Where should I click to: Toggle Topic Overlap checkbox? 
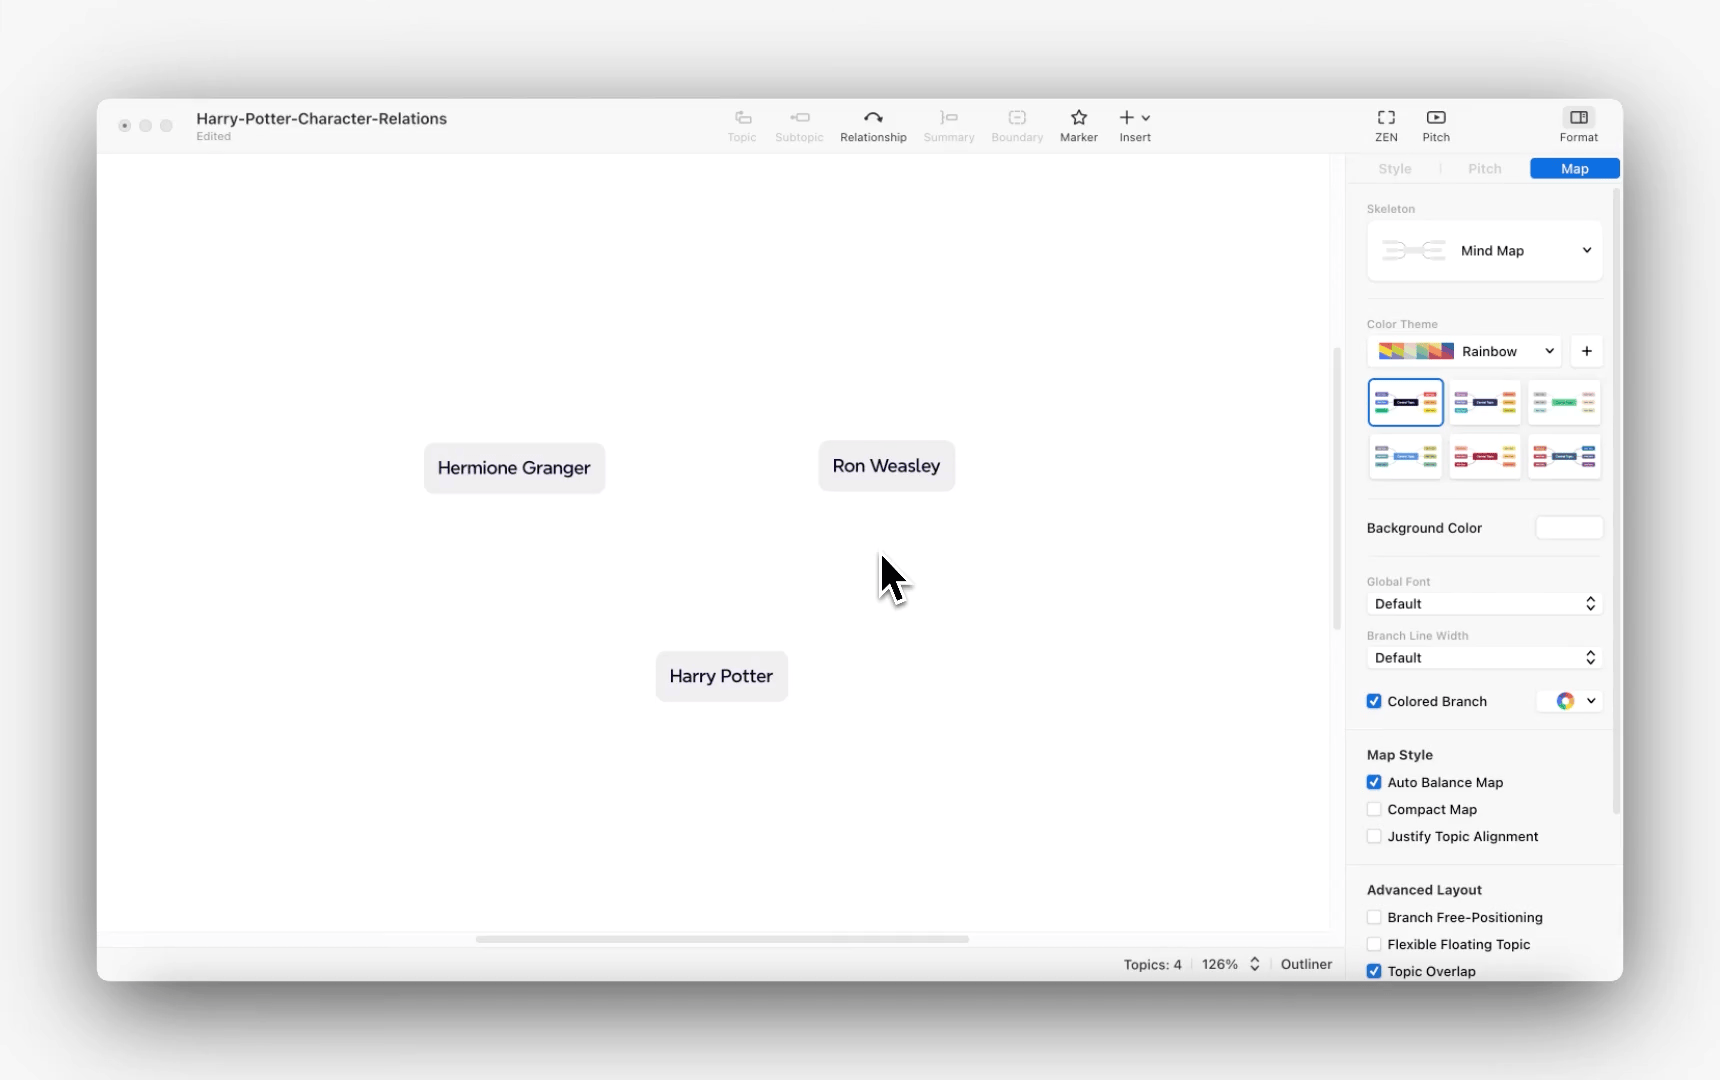1374,971
